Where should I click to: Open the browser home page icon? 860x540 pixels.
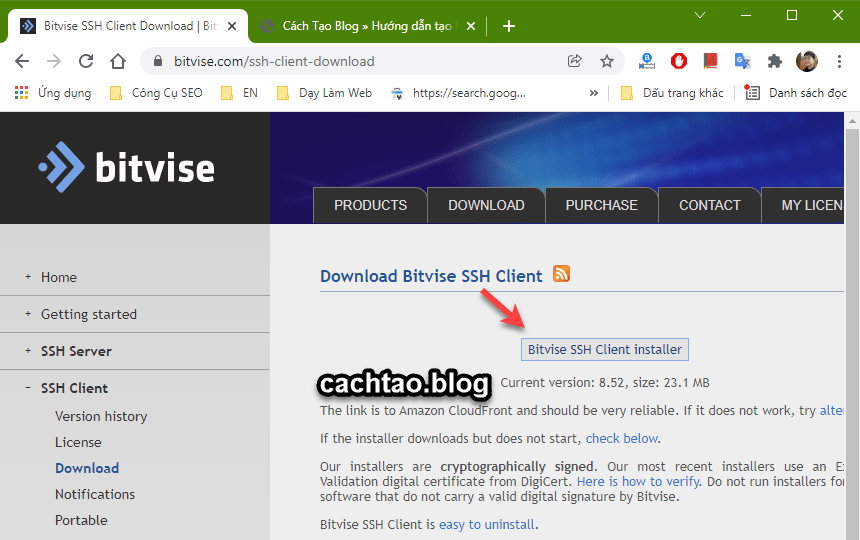coord(118,61)
